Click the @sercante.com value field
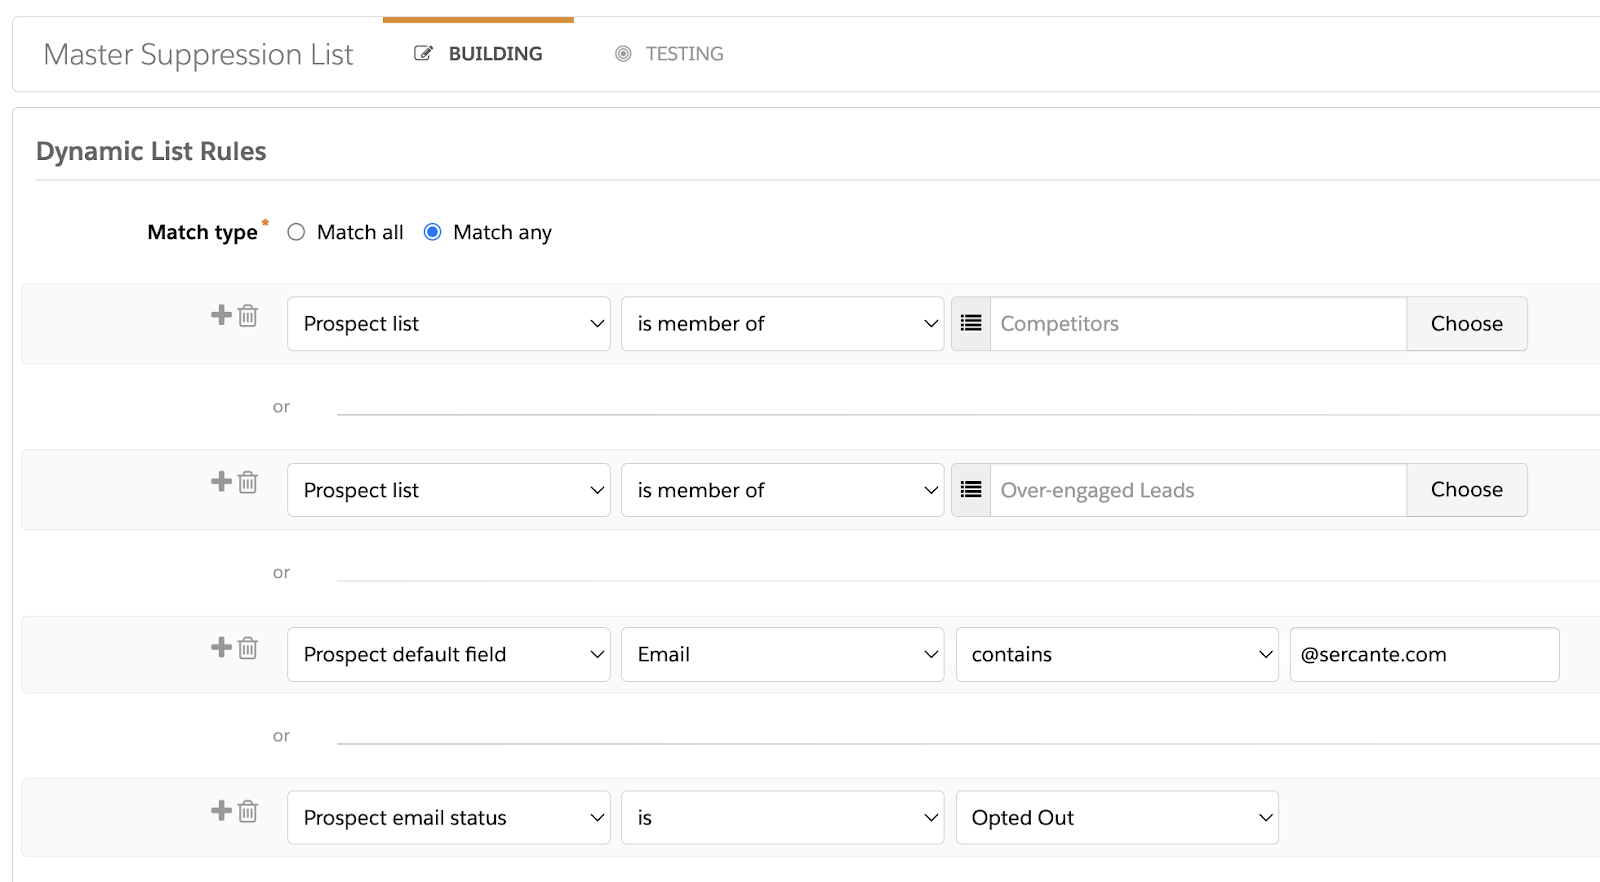Screen dimensions: 1600x882 pos(1424,655)
